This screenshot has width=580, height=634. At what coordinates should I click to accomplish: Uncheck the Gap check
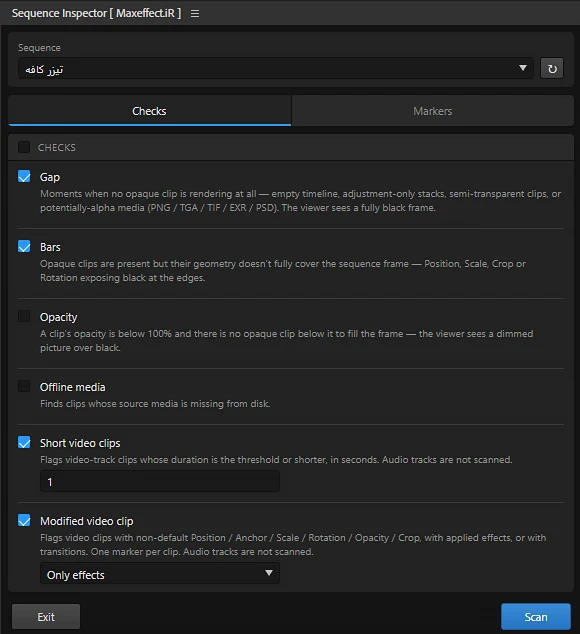(x=24, y=177)
